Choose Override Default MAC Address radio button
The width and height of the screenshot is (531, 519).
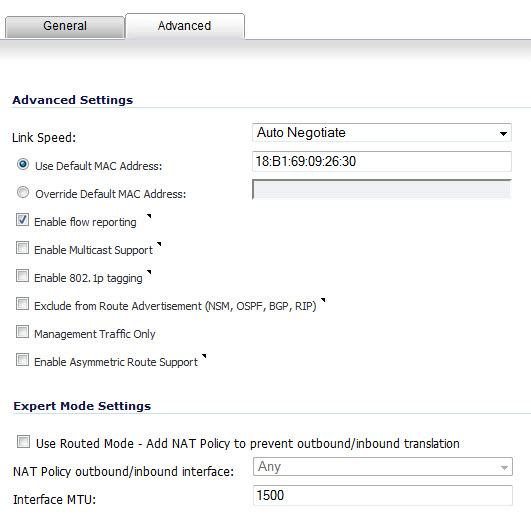pos(23,192)
